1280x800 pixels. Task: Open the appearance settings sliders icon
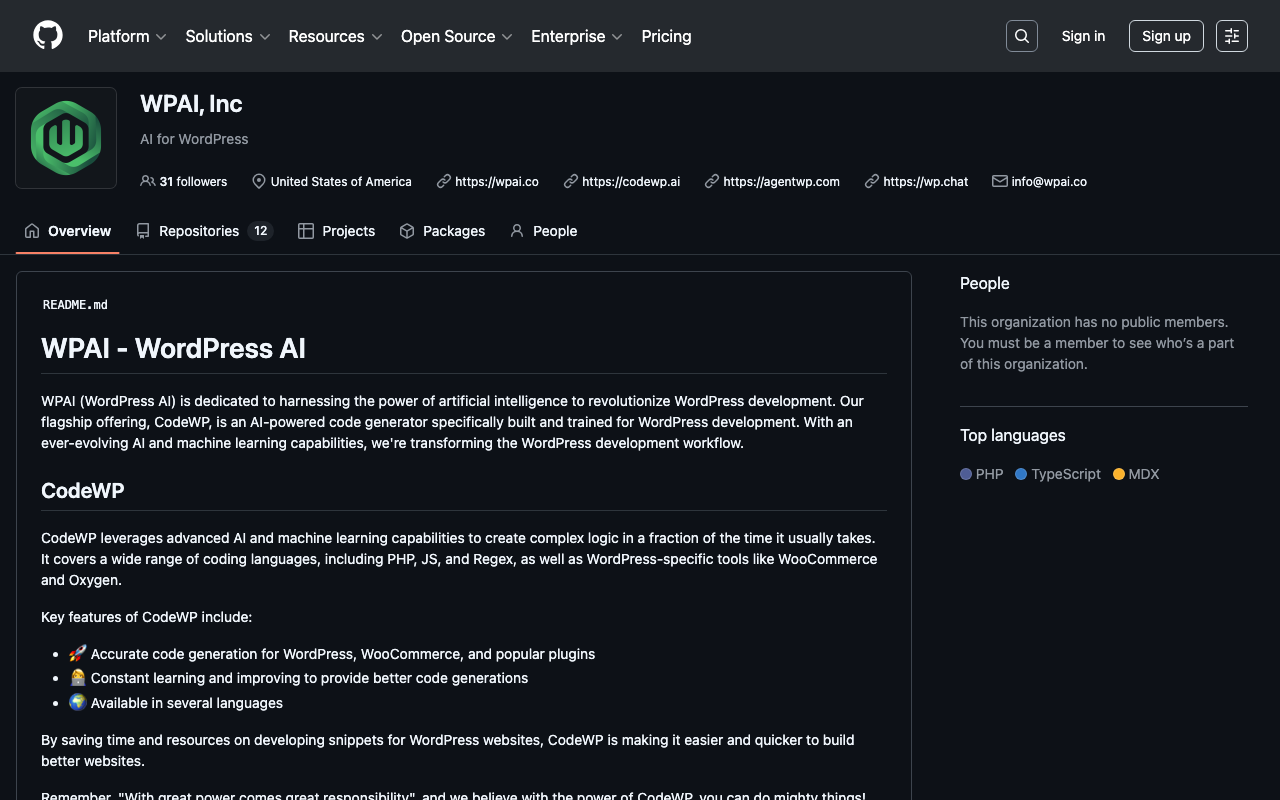coord(1231,36)
